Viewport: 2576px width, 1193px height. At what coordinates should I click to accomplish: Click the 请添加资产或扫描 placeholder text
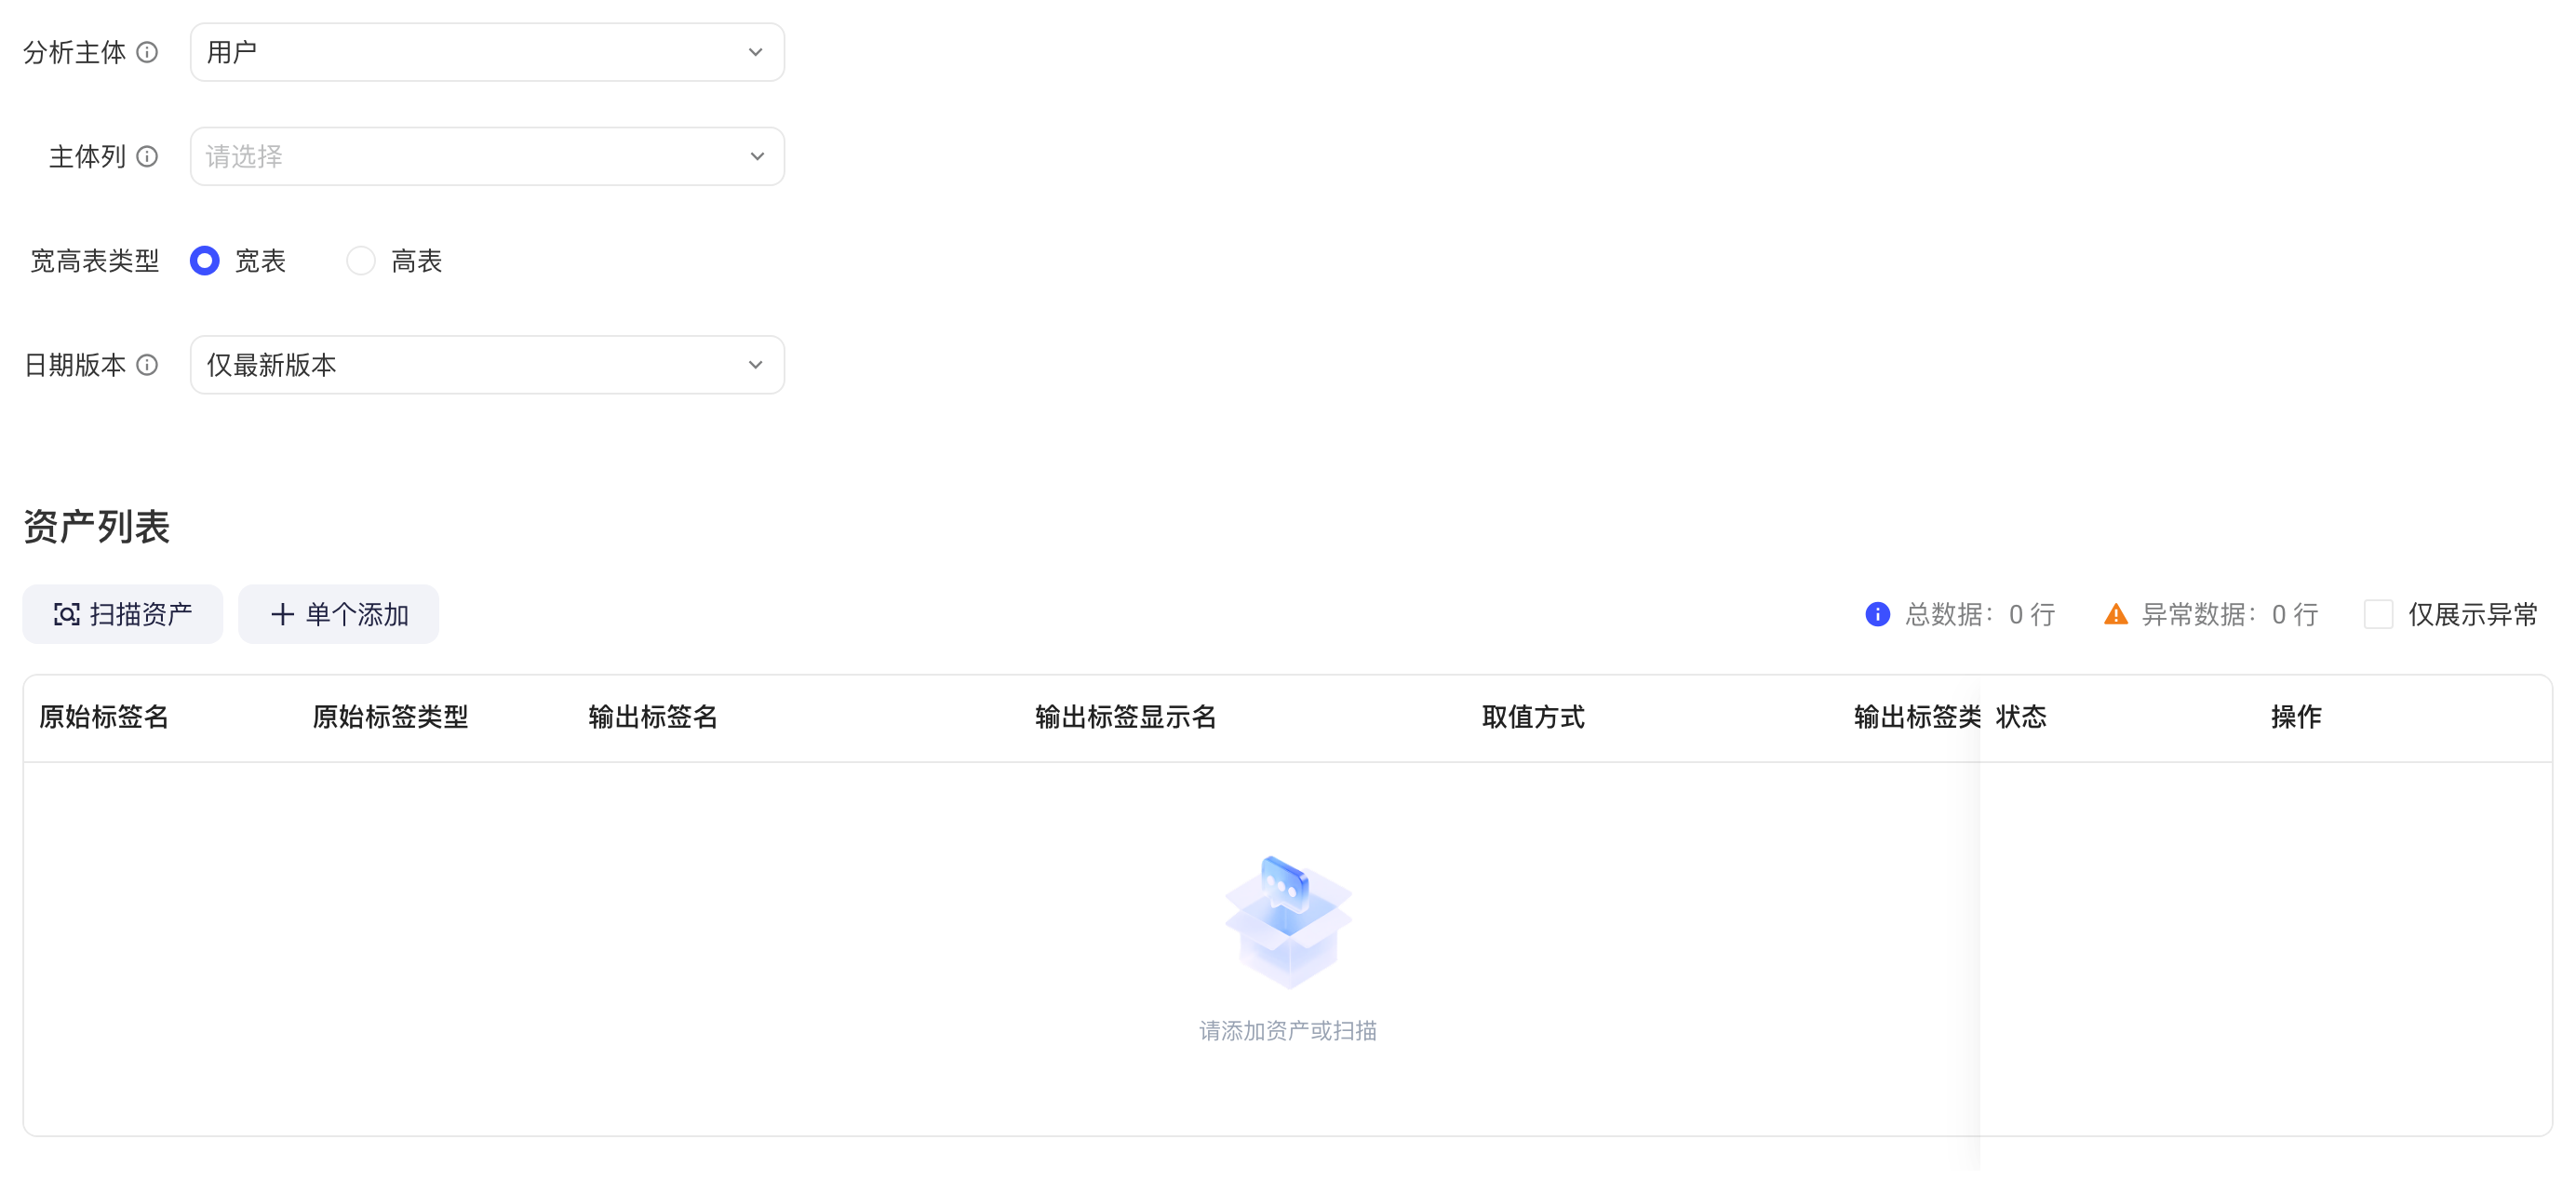[x=1288, y=1030]
